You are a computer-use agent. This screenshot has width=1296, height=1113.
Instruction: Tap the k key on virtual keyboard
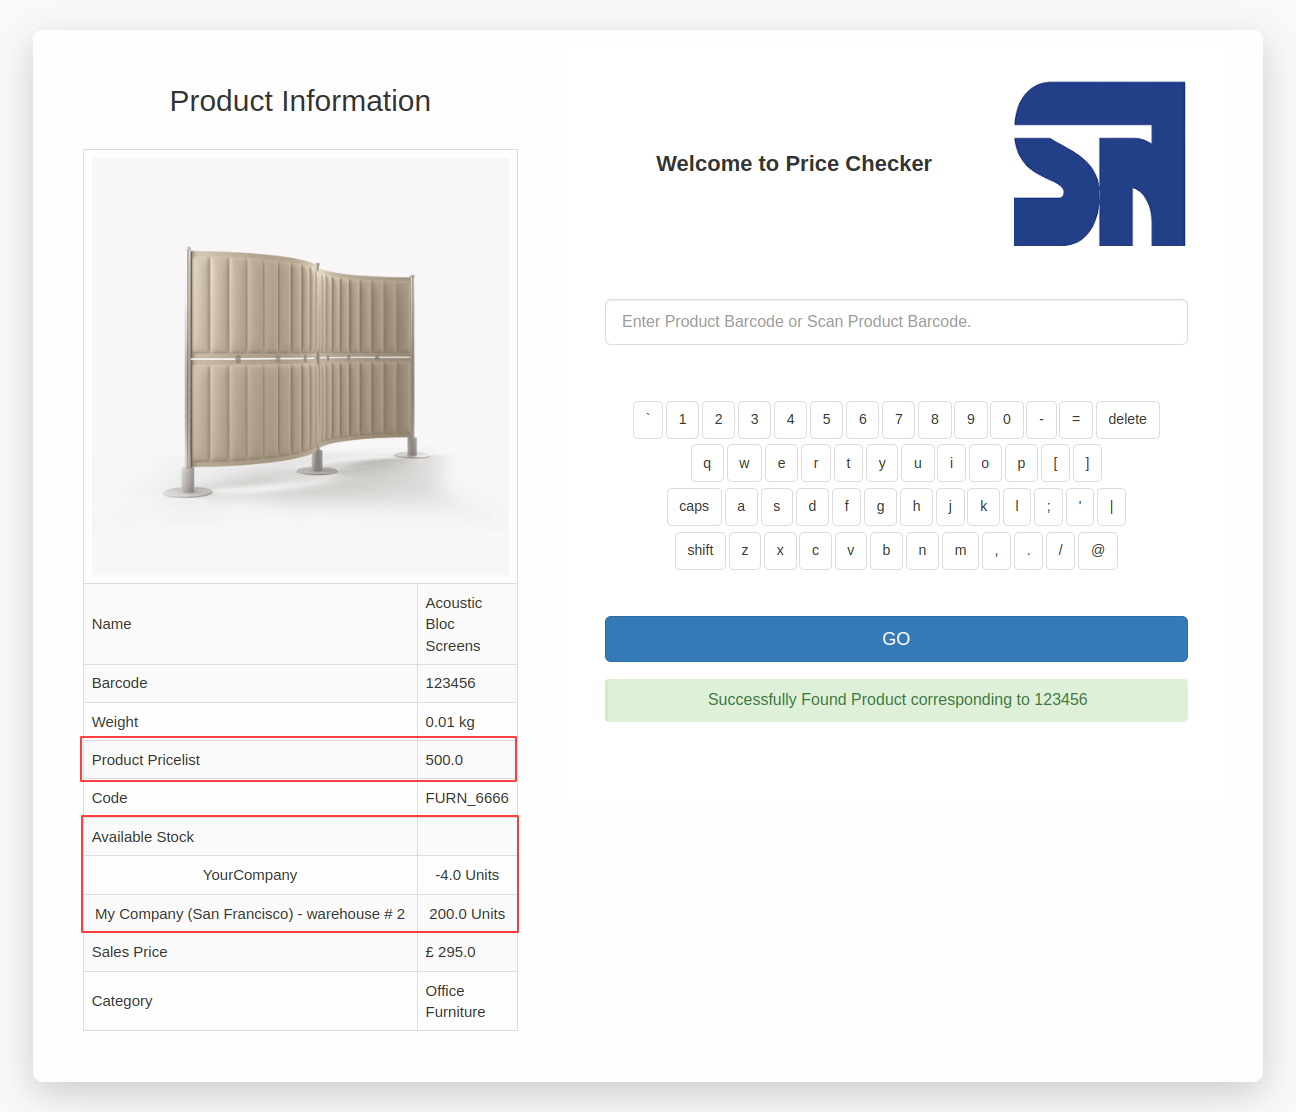(983, 507)
